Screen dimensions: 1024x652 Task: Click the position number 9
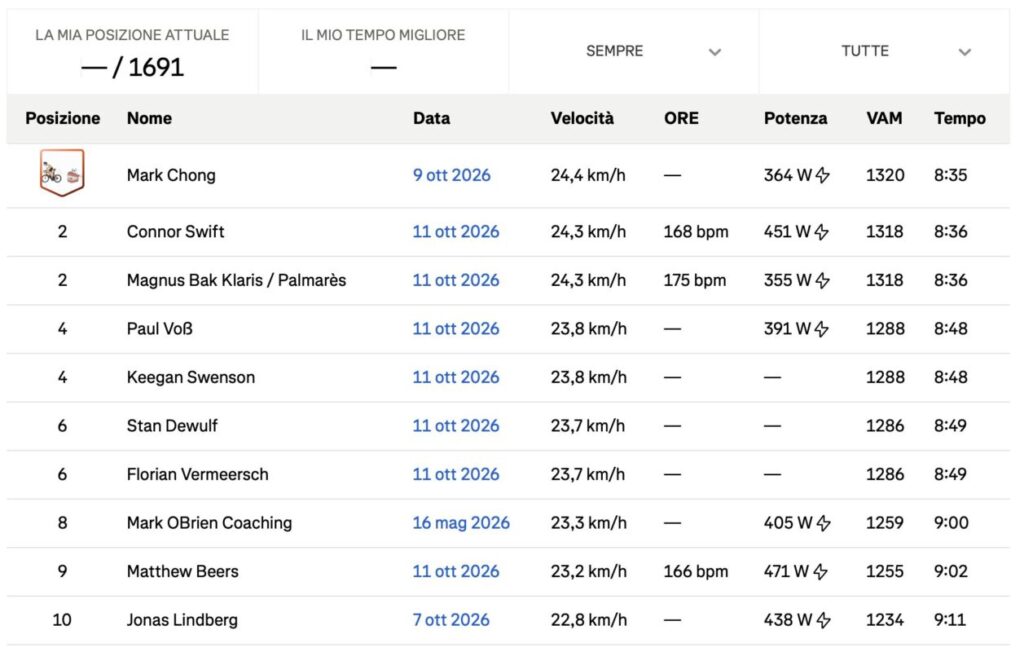click(x=62, y=572)
